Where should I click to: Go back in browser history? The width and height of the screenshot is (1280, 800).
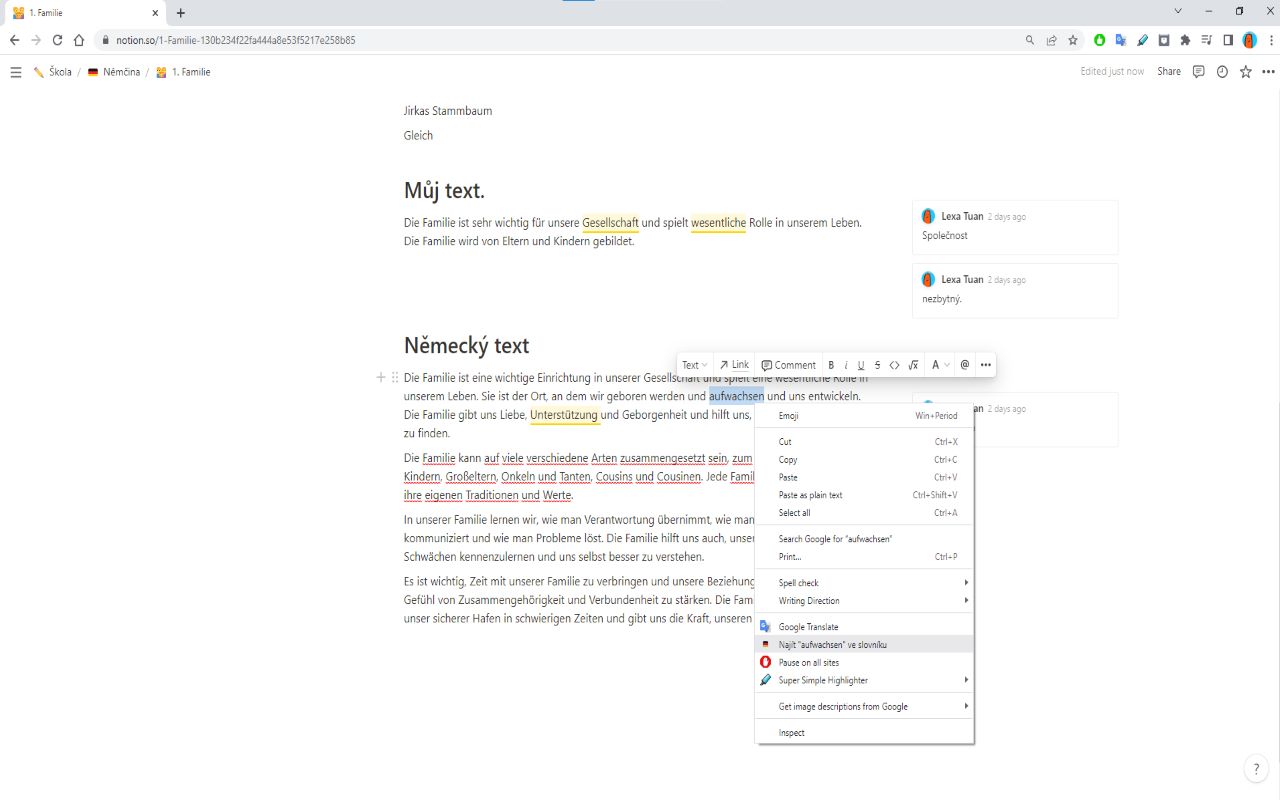pos(14,40)
